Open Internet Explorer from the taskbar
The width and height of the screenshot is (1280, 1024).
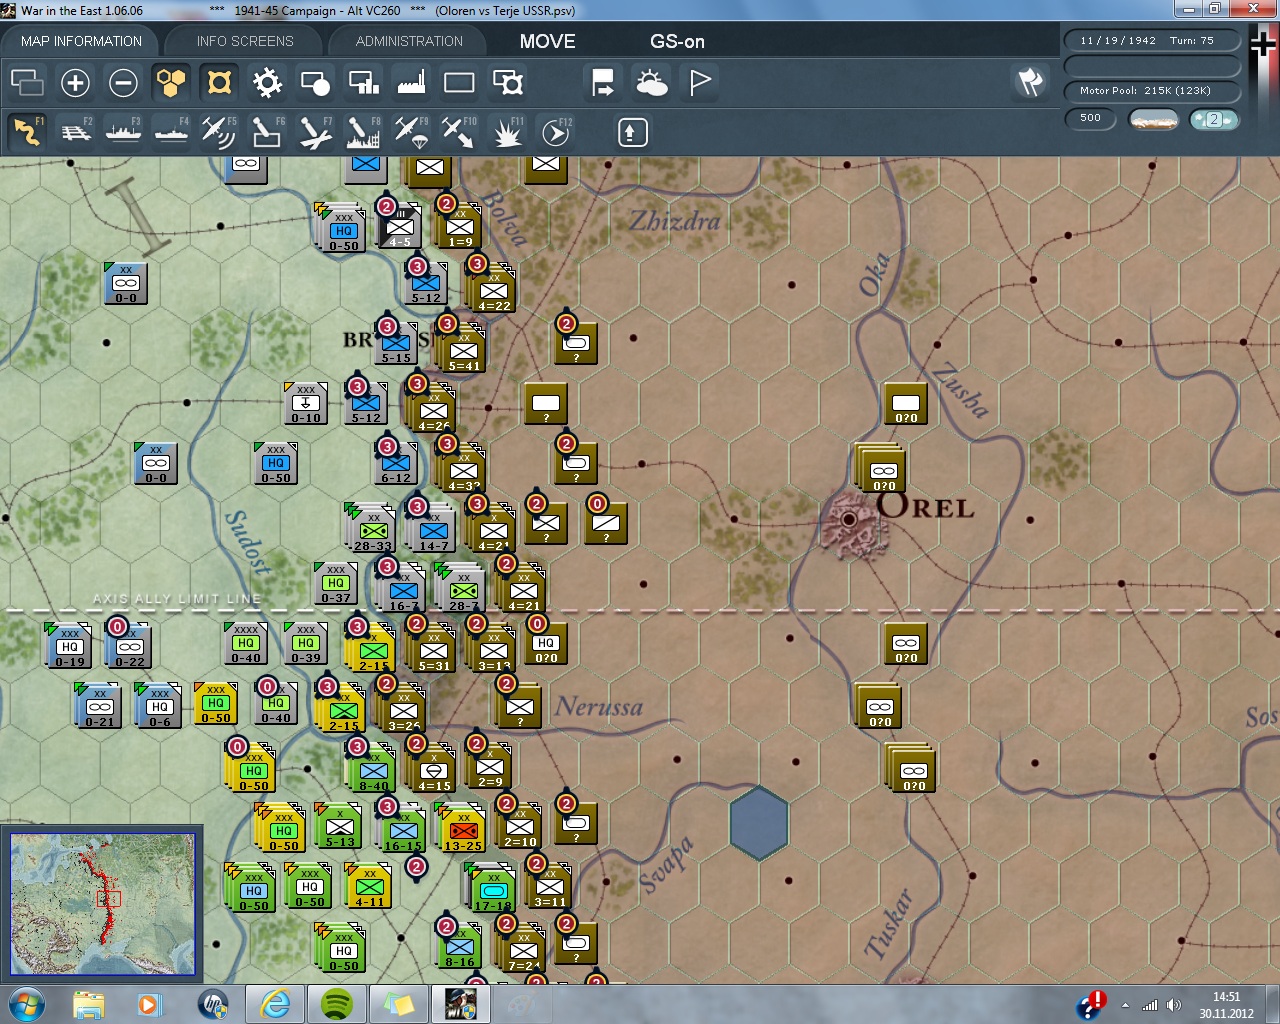tap(274, 1004)
